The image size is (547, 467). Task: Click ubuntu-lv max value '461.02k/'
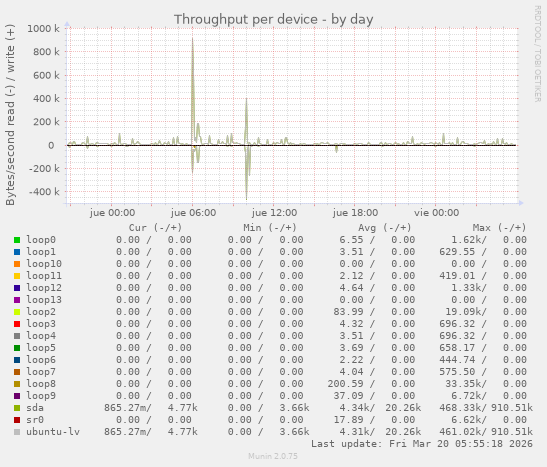[x=463, y=432]
